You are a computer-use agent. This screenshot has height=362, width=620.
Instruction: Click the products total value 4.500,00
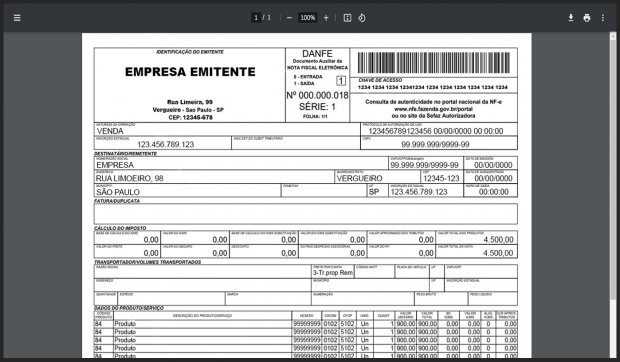[x=498, y=239]
